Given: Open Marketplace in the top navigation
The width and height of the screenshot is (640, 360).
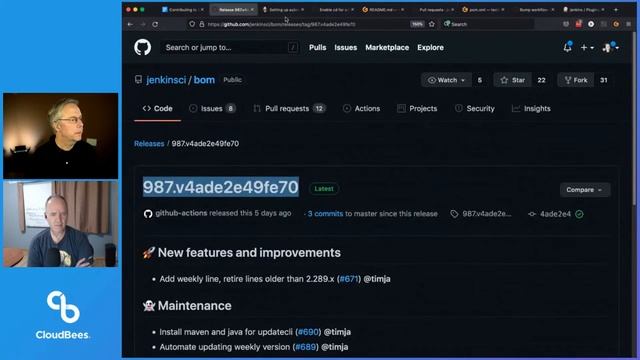Looking at the screenshot, I should (387, 47).
